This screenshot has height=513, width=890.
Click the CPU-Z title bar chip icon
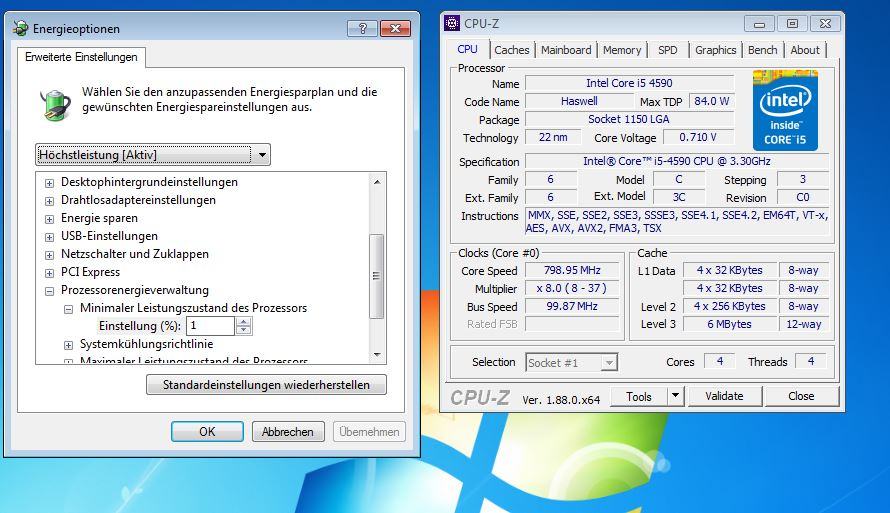452,23
